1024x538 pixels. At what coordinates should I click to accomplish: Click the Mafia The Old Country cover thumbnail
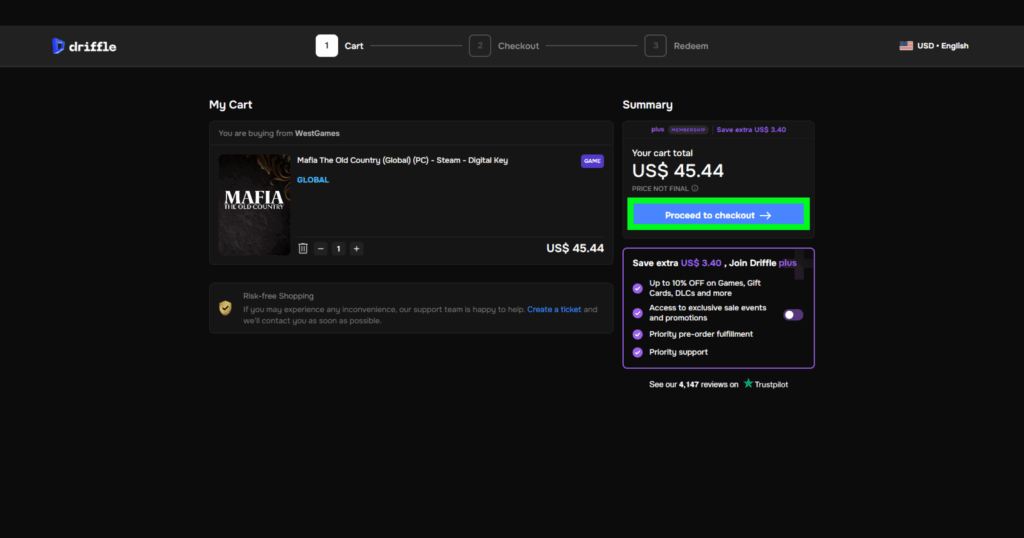point(254,204)
